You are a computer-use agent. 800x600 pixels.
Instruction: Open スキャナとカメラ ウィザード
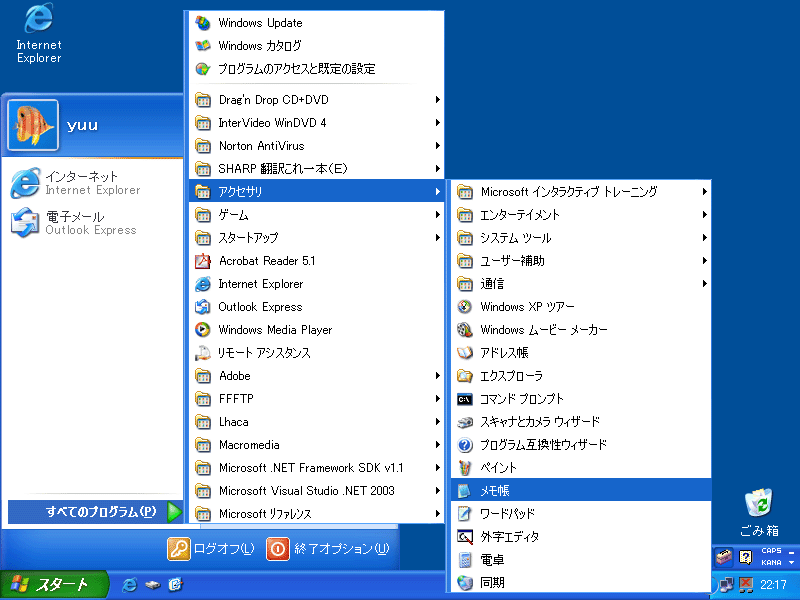(x=581, y=422)
